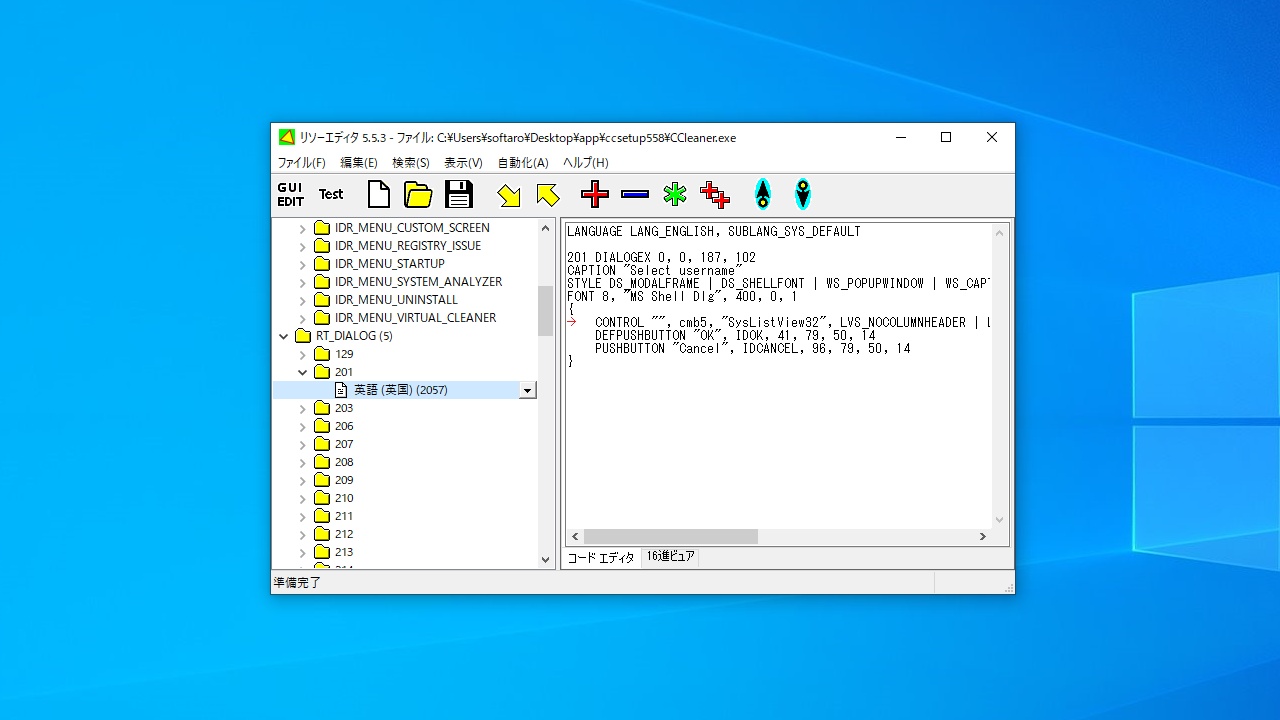Screen dimensions: 1280x720
Task: Click the 準備完了 status bar text
Action: (297, 582)
